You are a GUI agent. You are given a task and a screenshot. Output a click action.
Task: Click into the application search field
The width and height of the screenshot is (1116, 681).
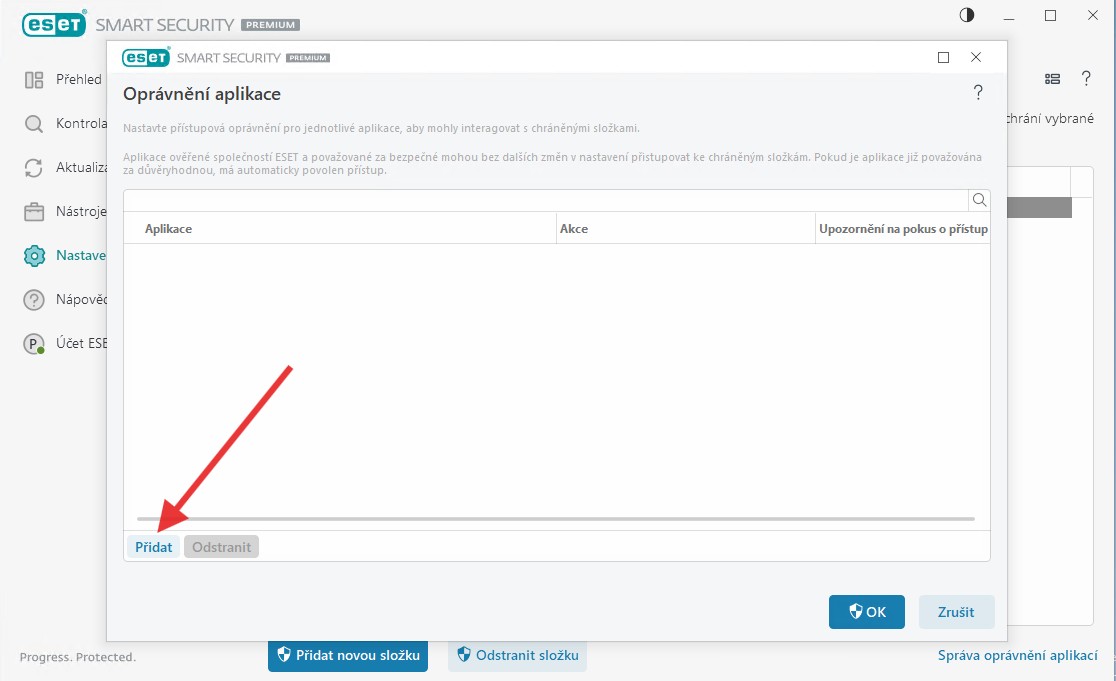[x=545, y=200]
